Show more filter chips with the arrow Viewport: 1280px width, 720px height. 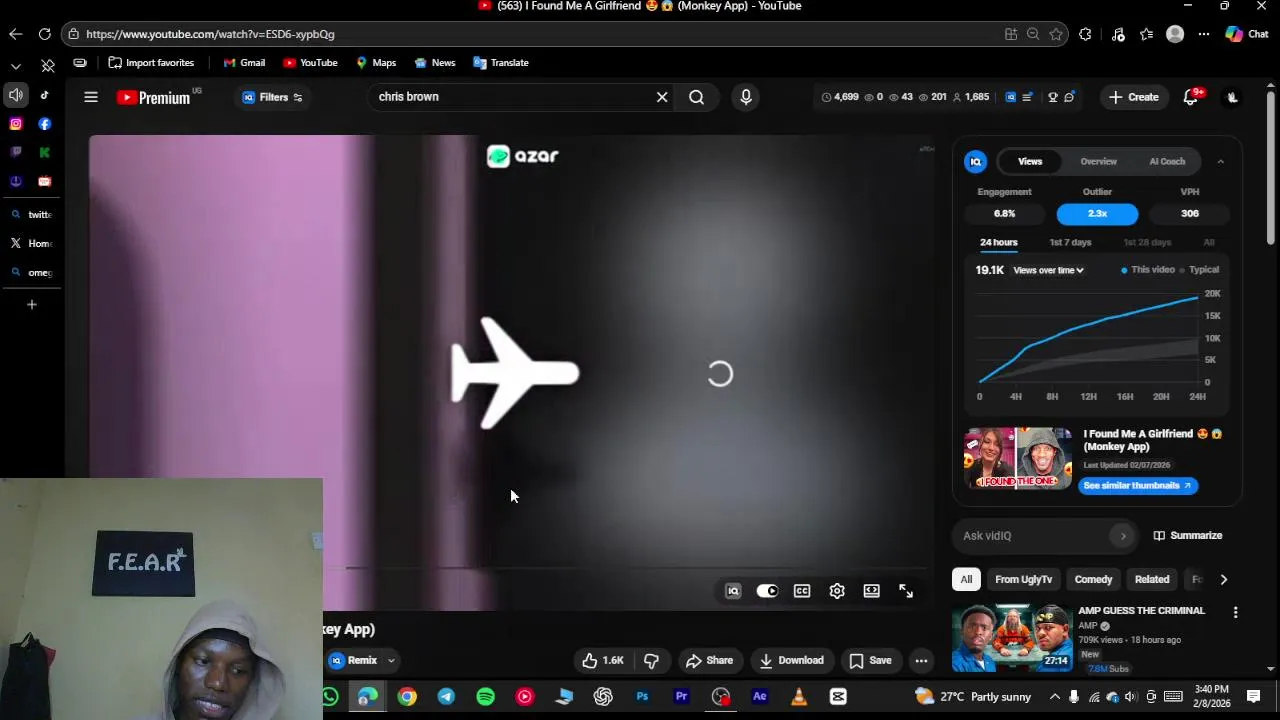1223,579
